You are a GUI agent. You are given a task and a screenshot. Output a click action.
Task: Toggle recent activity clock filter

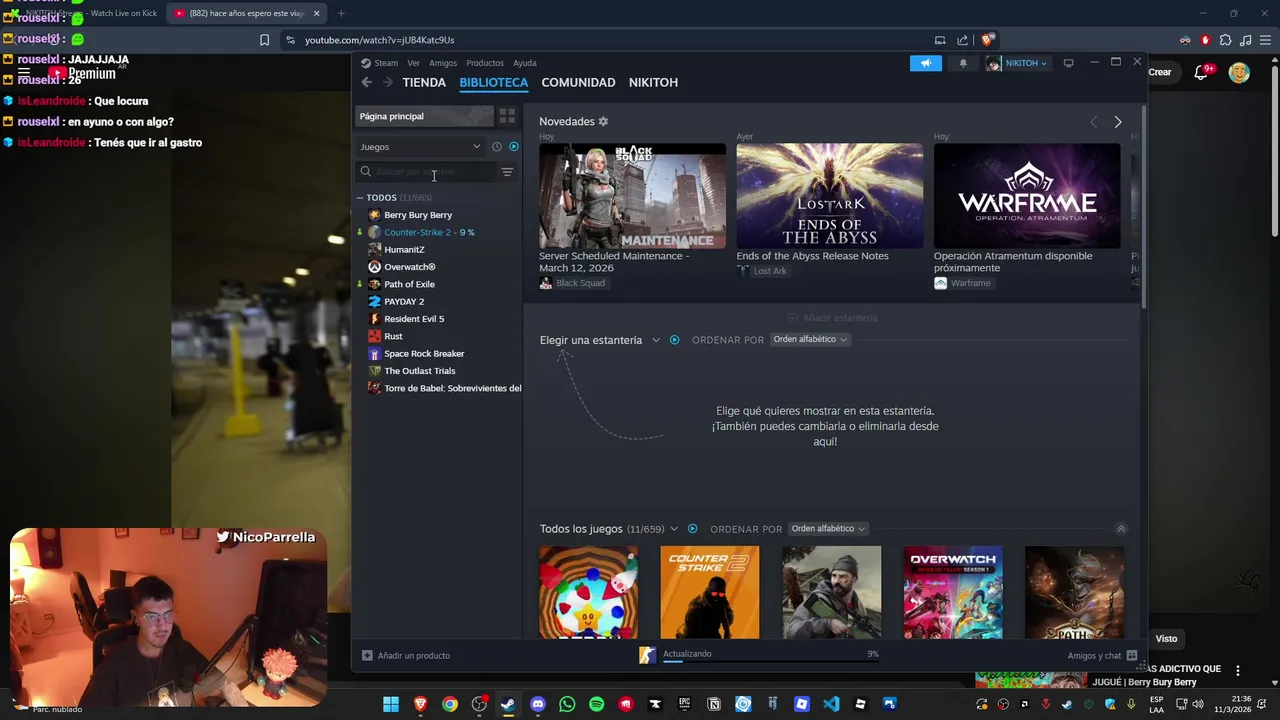pos(497,147)
